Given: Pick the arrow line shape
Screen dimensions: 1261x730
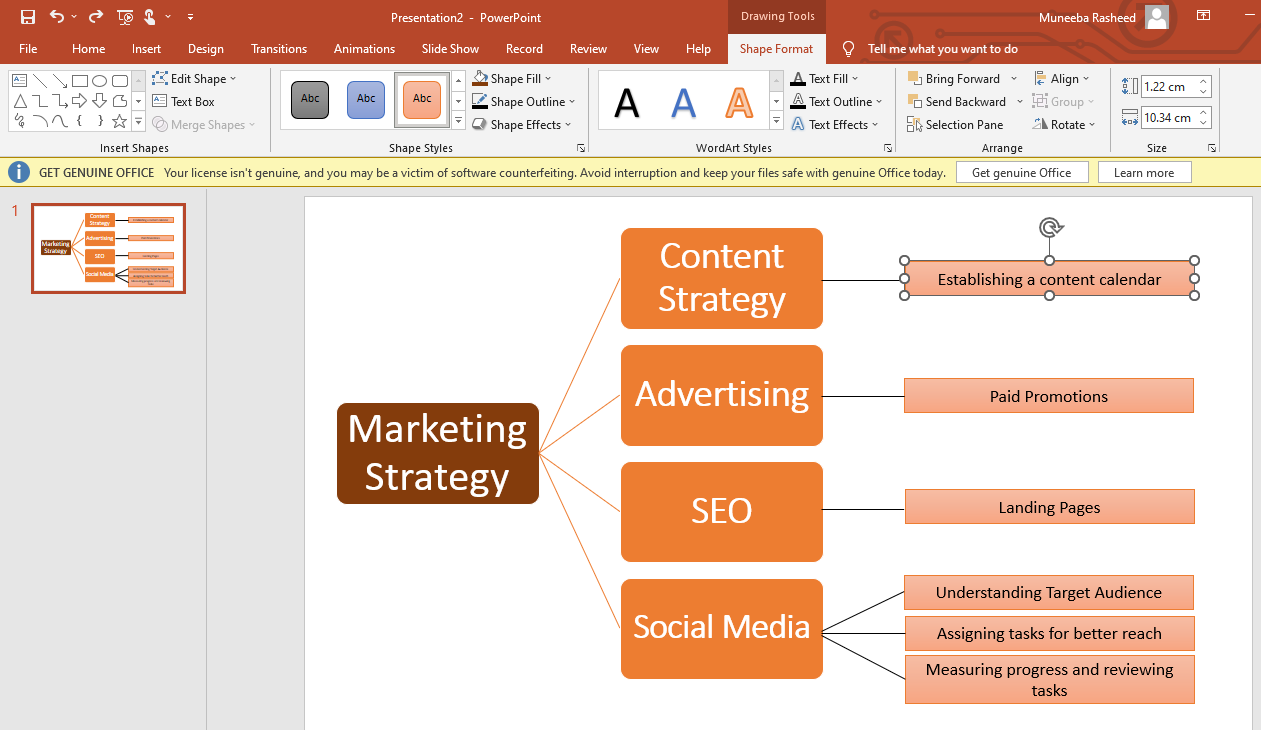Looking at the screenshot, I should (x=60, y=81).
